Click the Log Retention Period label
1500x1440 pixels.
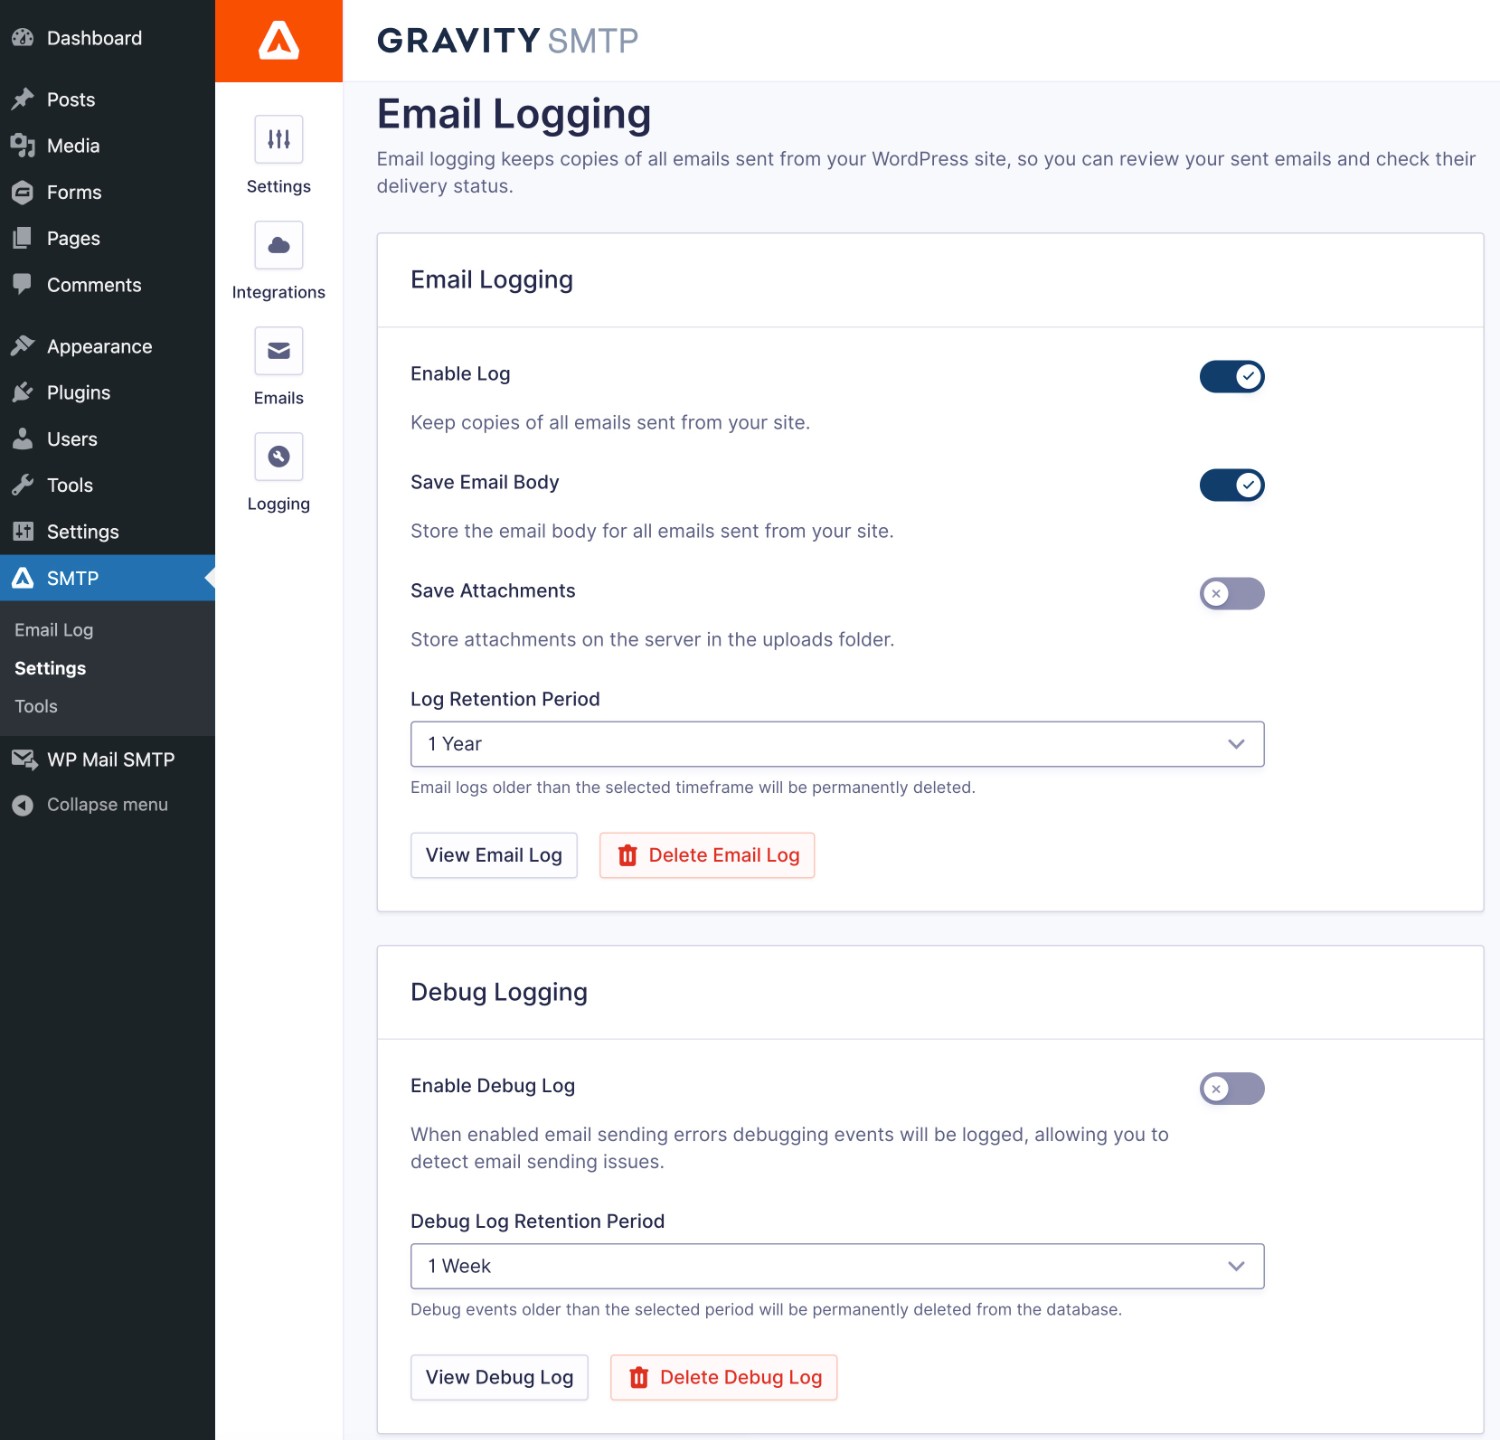505,699
